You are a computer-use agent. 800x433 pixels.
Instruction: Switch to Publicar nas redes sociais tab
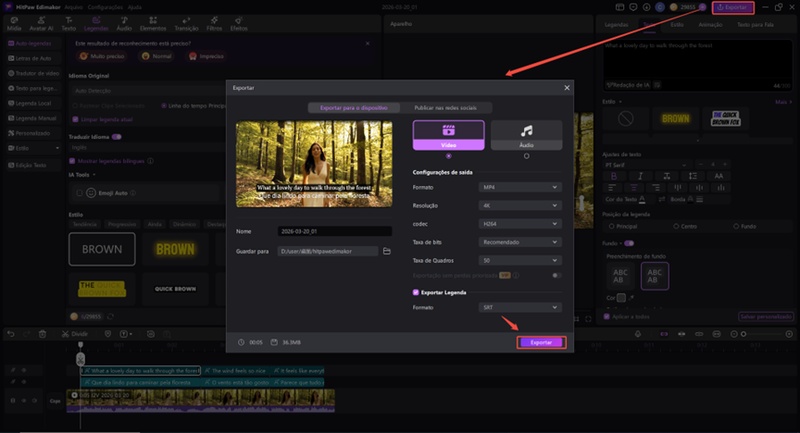point(445,108)
